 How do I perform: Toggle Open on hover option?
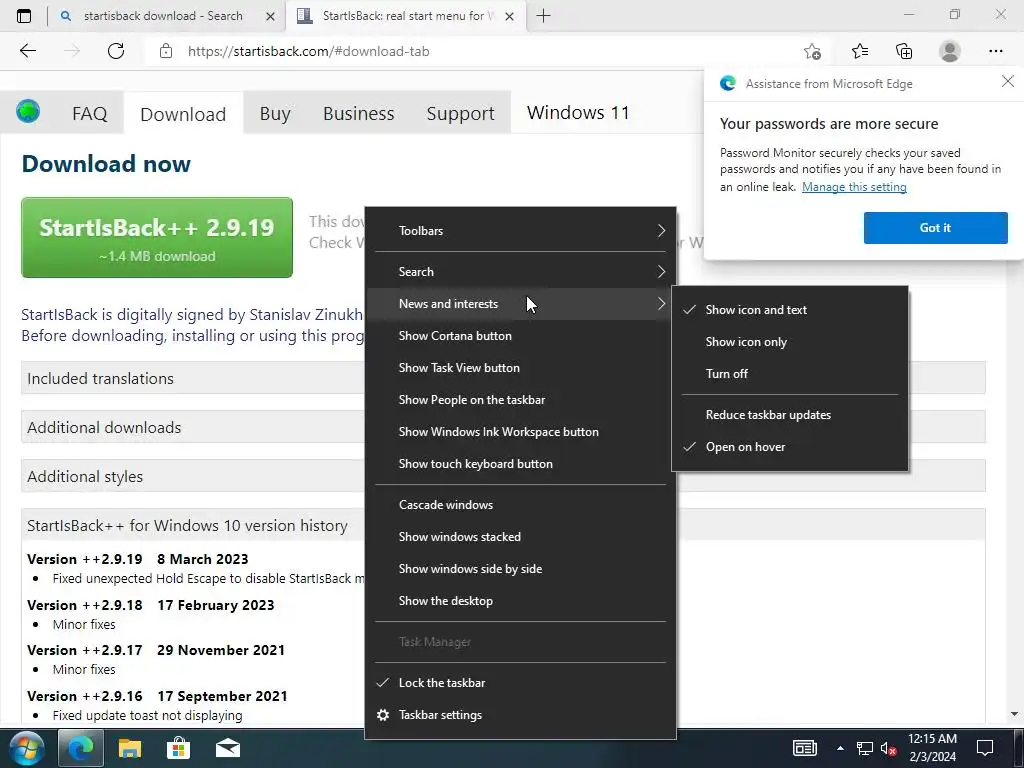coord(790,447)
